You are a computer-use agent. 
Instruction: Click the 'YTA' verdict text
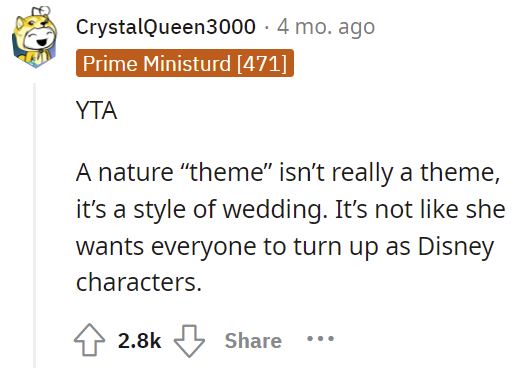click(x=96, y=110)
